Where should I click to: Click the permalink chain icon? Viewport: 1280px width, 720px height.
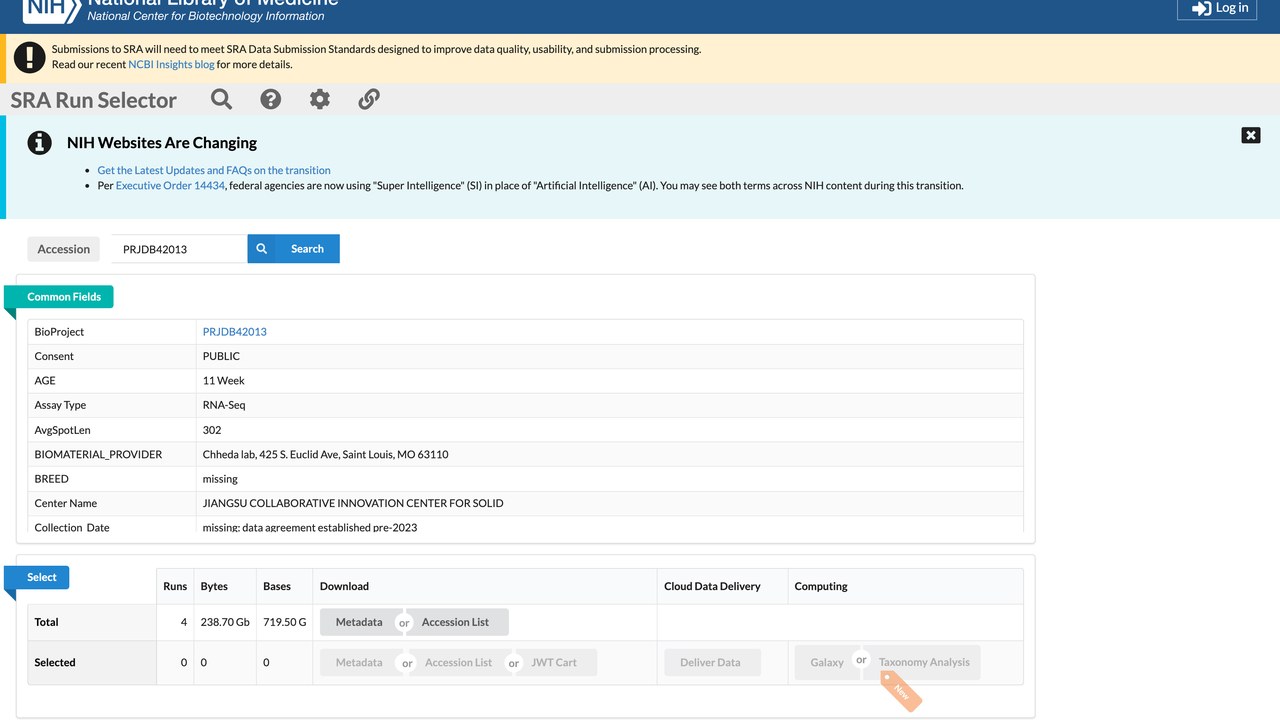(369, 99)
